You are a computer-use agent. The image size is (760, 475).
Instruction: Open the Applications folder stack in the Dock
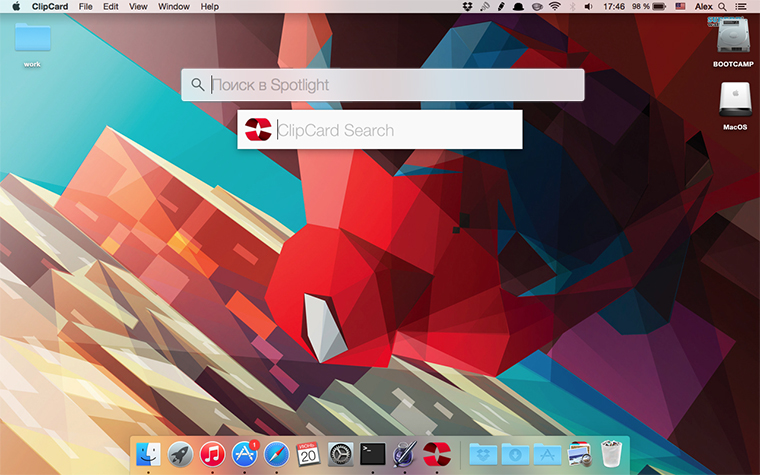click(547, 454)
